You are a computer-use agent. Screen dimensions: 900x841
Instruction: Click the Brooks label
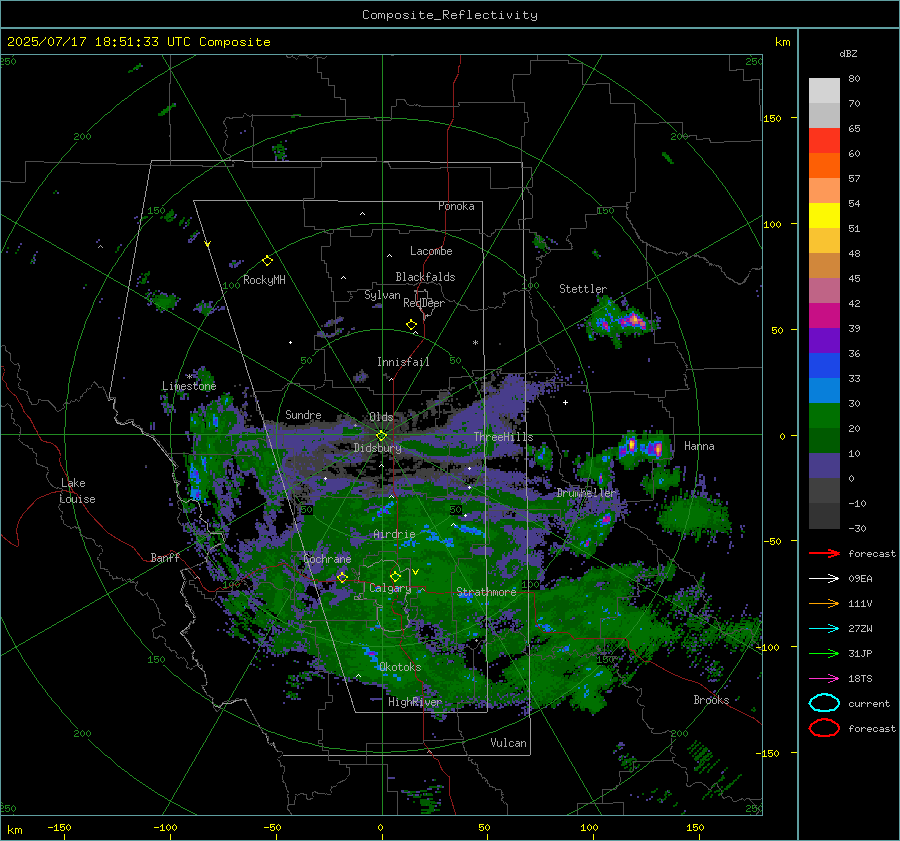coord(711,700)
